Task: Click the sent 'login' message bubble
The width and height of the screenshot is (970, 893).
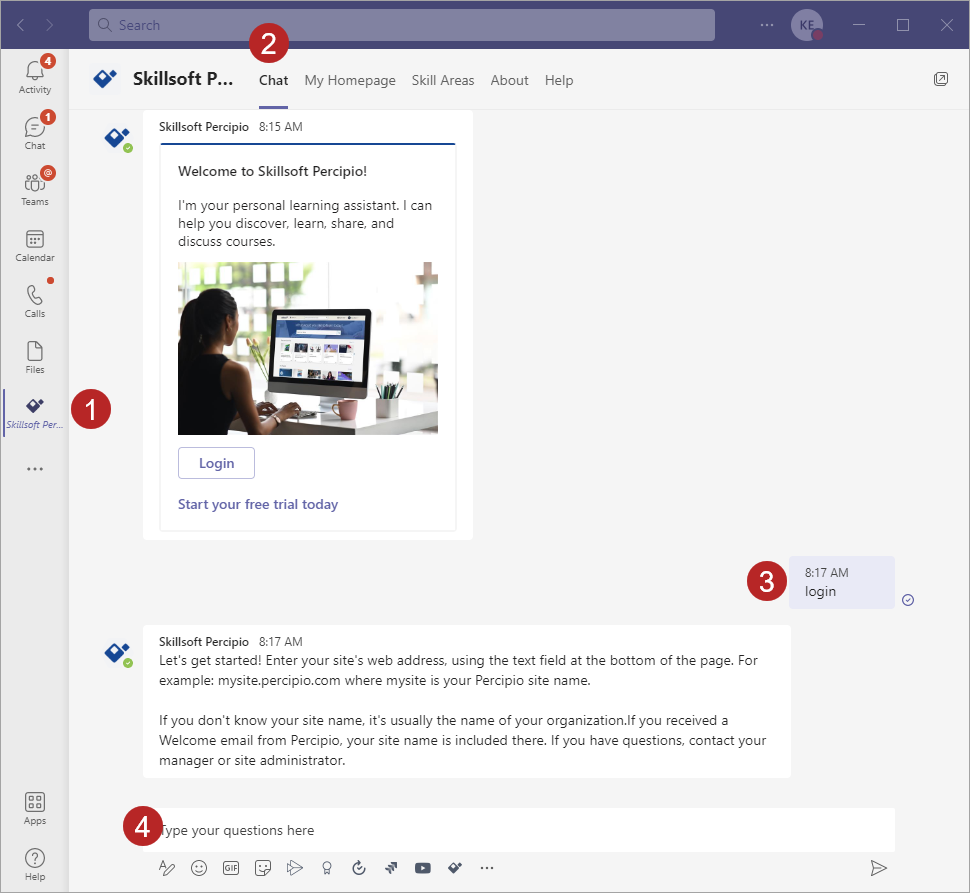Action: point(841,582)
